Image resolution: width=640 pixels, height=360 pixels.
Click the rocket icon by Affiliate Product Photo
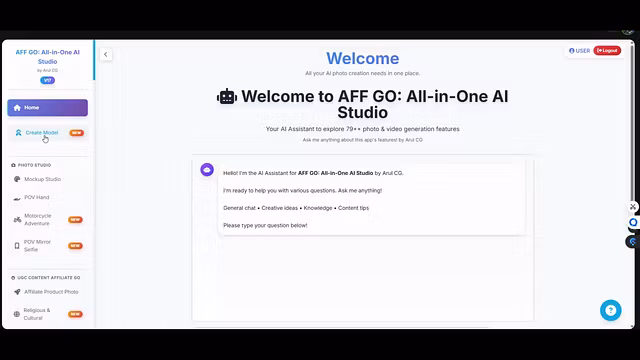[x=17, y=292]
